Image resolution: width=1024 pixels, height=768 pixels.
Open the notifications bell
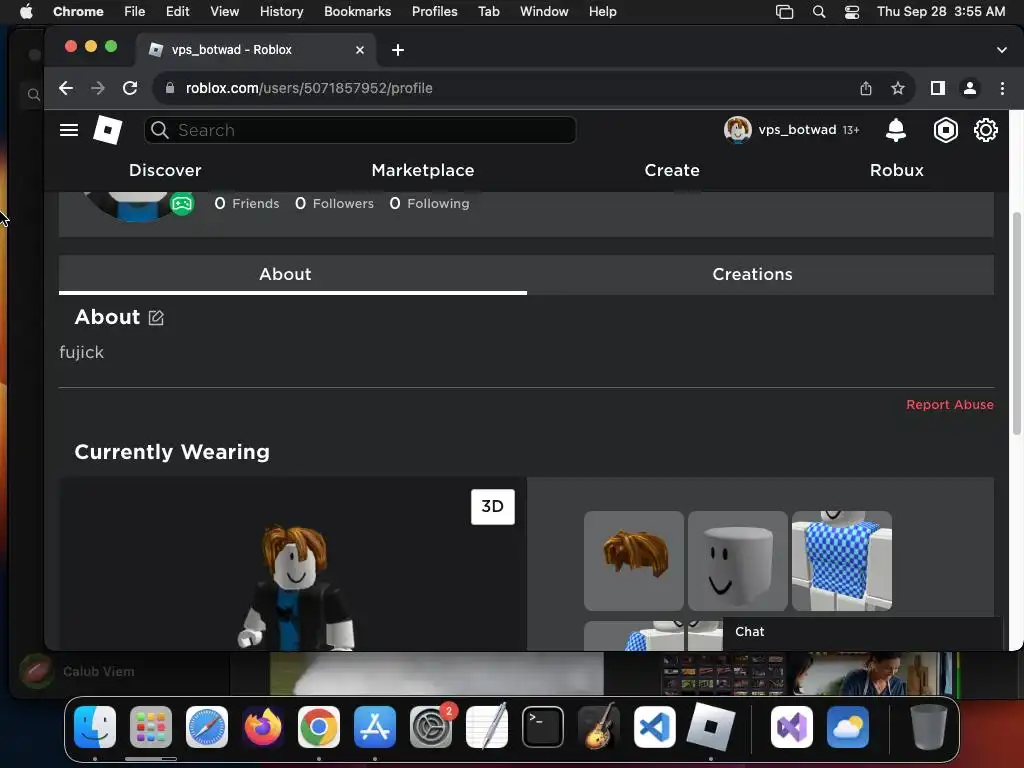point(895,130)
